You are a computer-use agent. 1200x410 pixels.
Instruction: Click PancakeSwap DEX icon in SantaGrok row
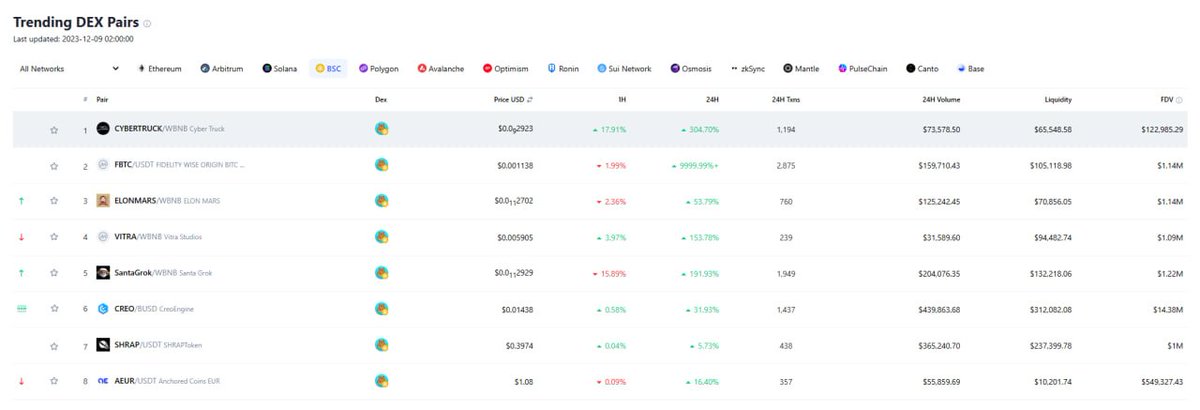pos(381,273)
